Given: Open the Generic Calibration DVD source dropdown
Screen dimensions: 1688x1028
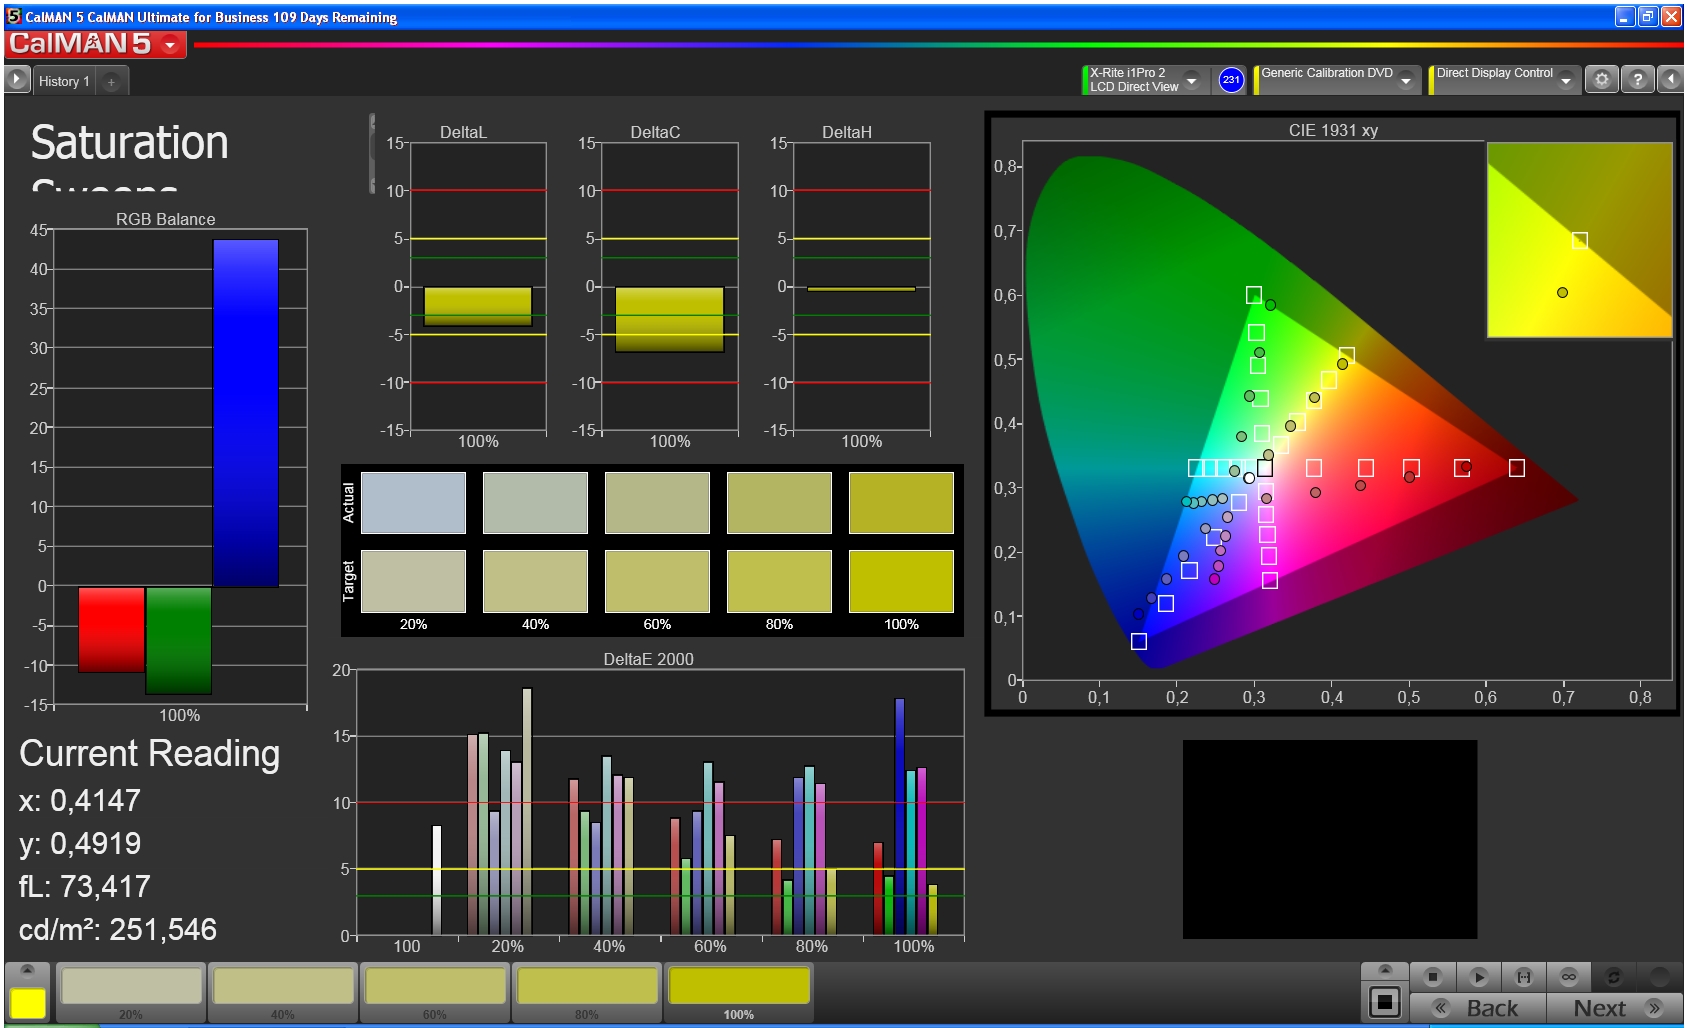Looking at the screenshot, I should coord(1406,80).
